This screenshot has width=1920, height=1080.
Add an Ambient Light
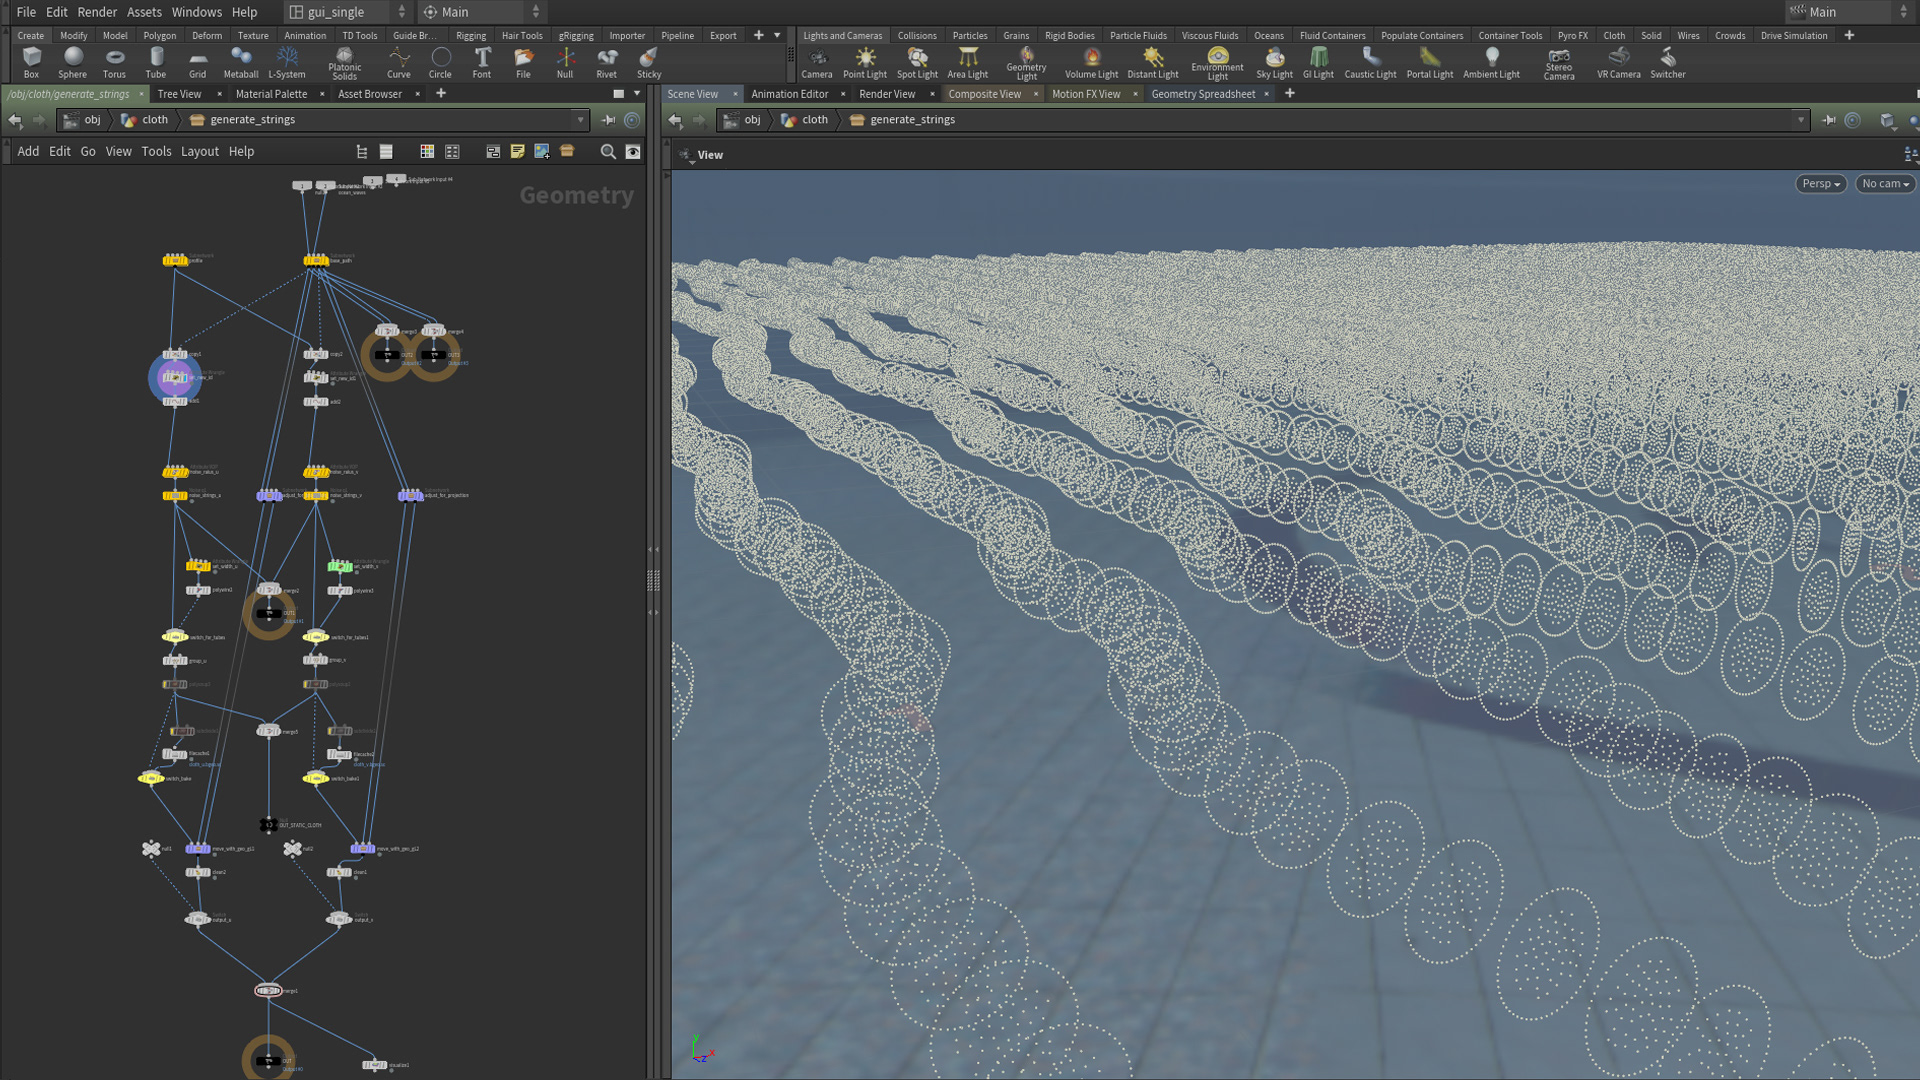tap(1491, 63)
